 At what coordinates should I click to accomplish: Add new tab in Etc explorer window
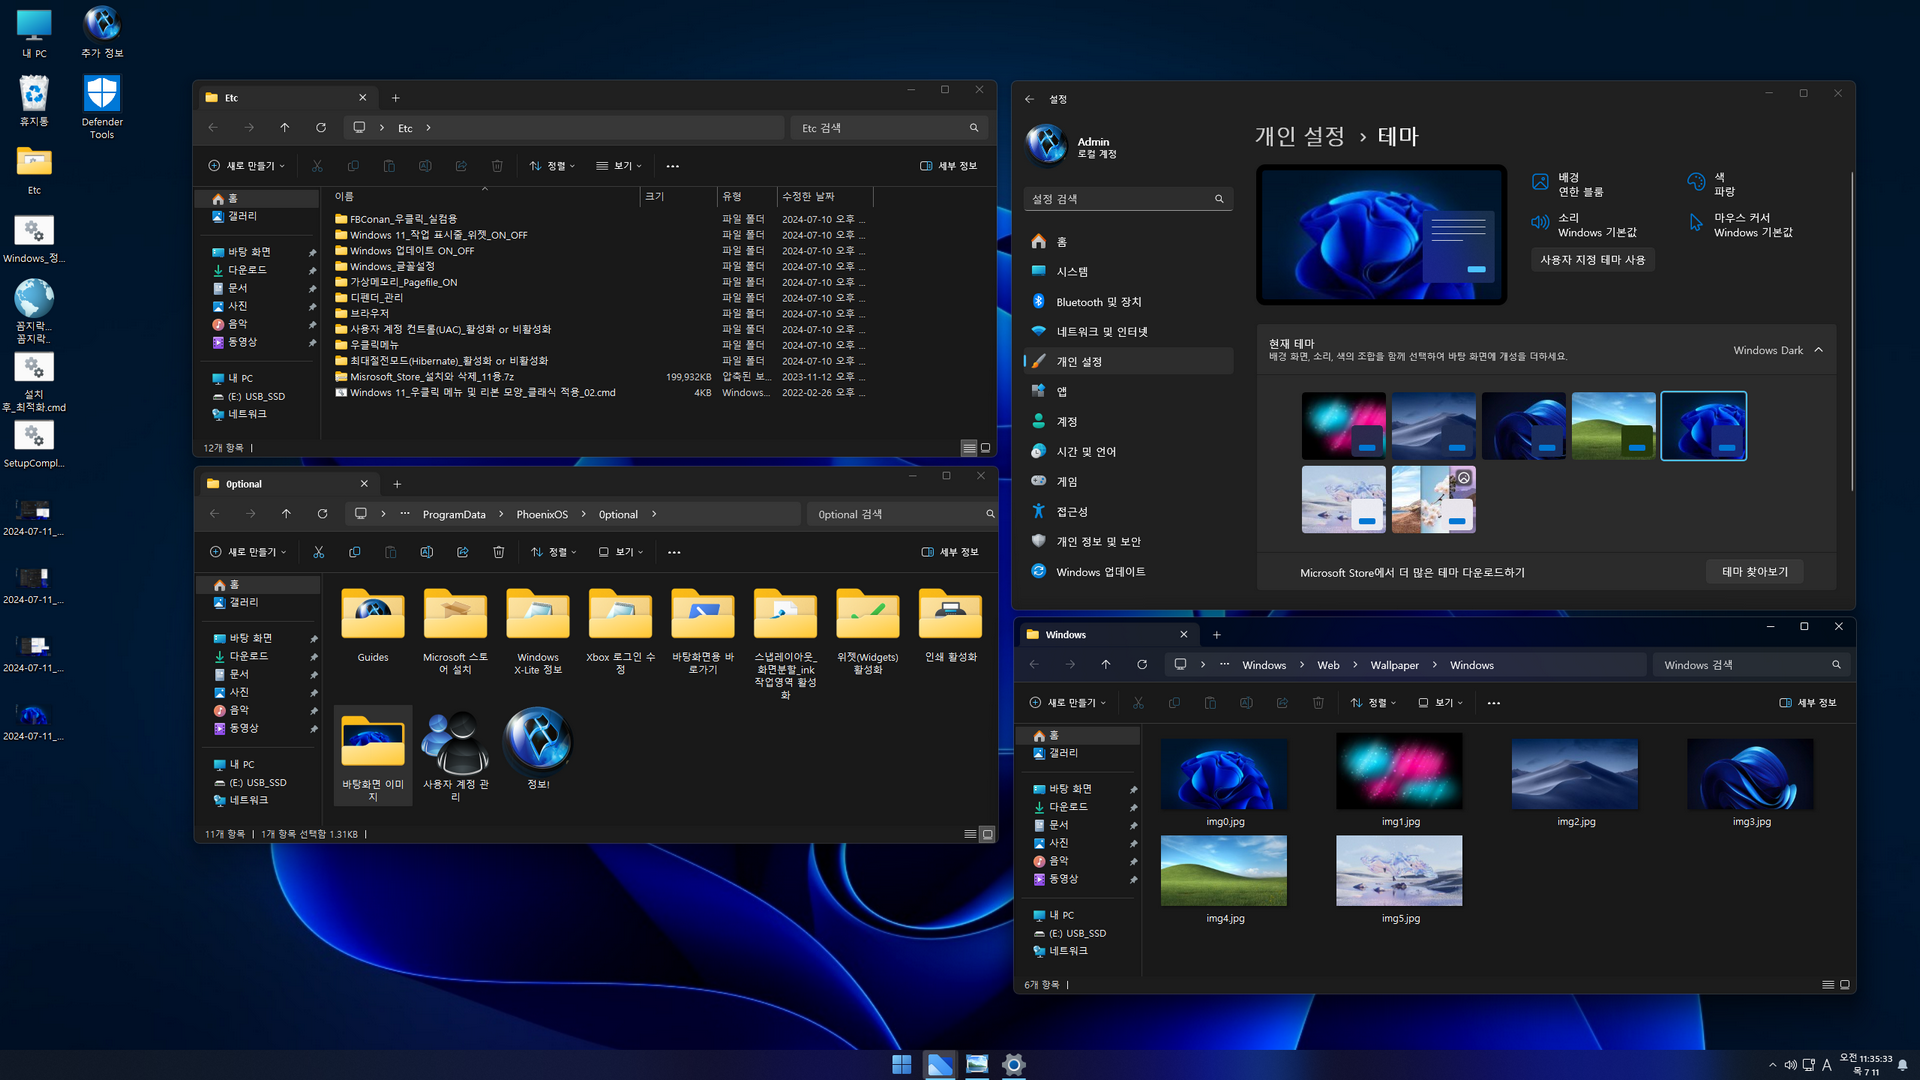[396, 98]
